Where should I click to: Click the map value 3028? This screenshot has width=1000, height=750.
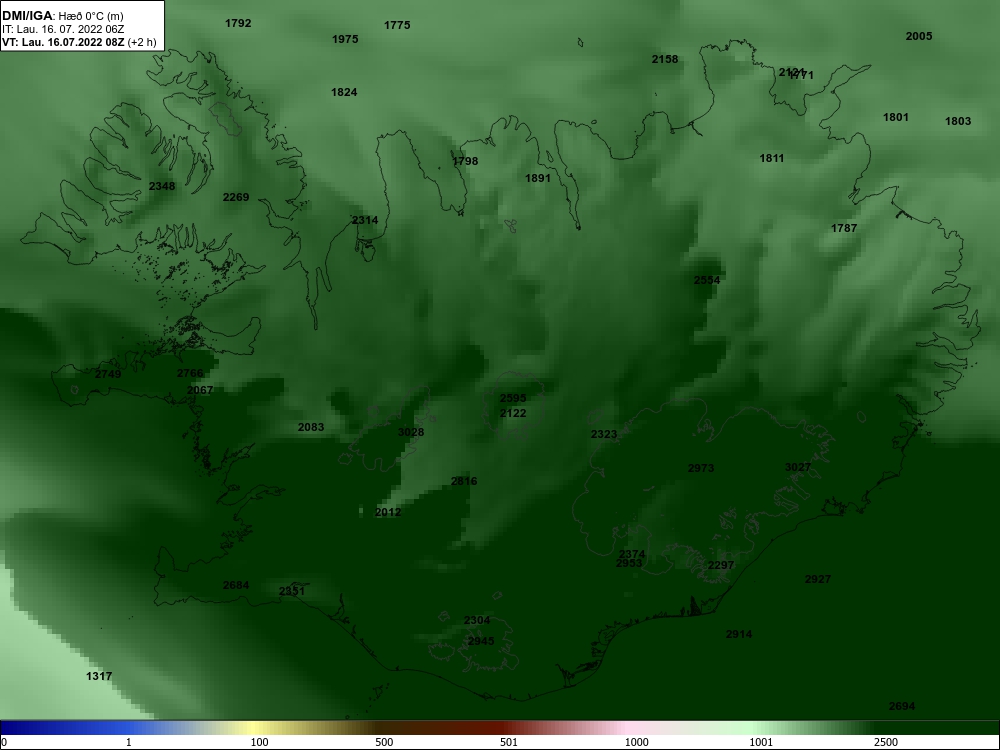click(x=411, y=432)
